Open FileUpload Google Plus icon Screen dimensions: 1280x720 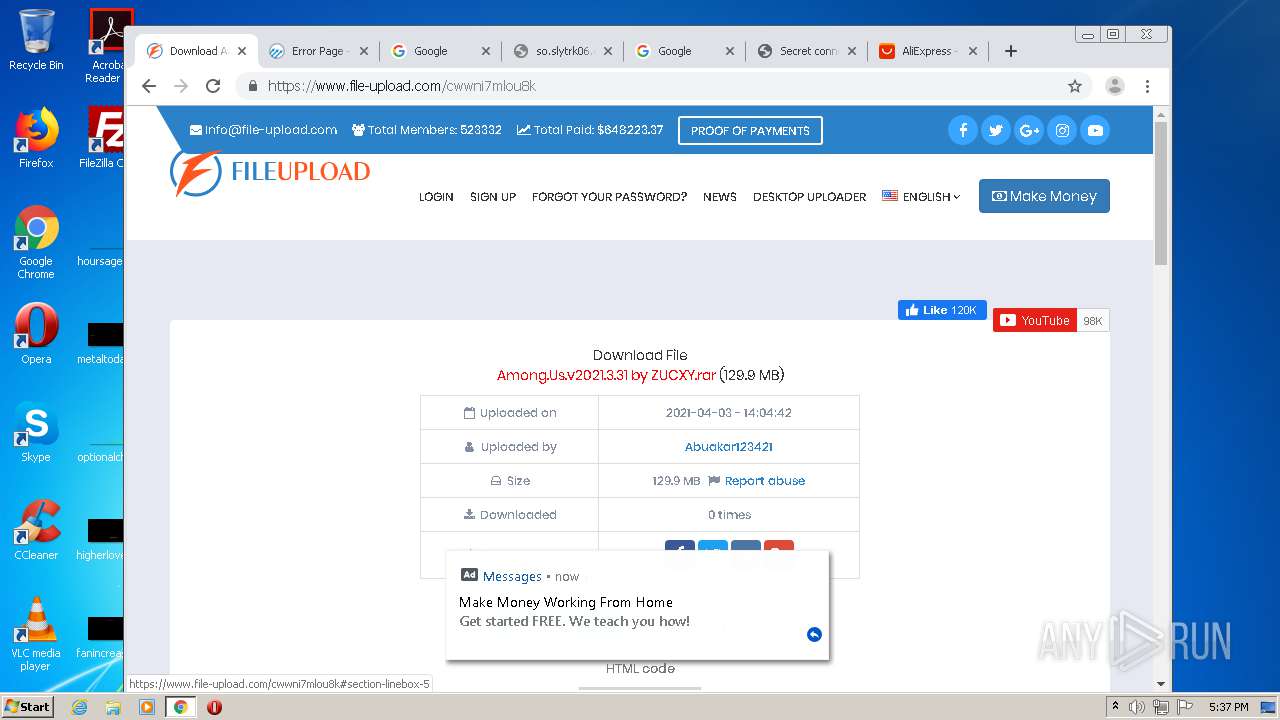coord(1028,130)
